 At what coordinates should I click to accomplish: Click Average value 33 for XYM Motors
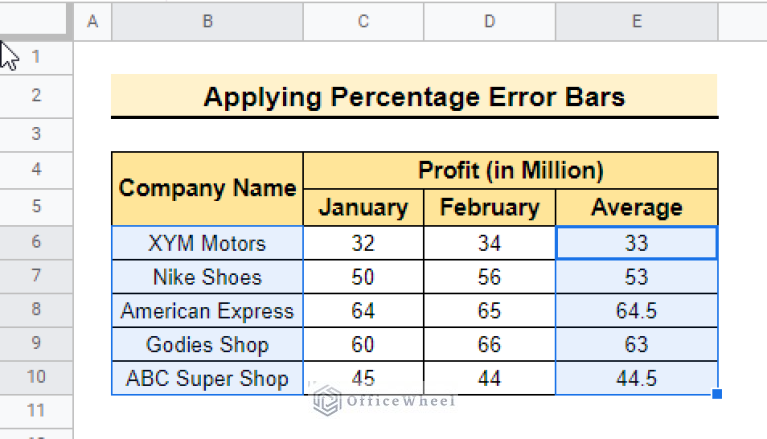coord(636,243)
